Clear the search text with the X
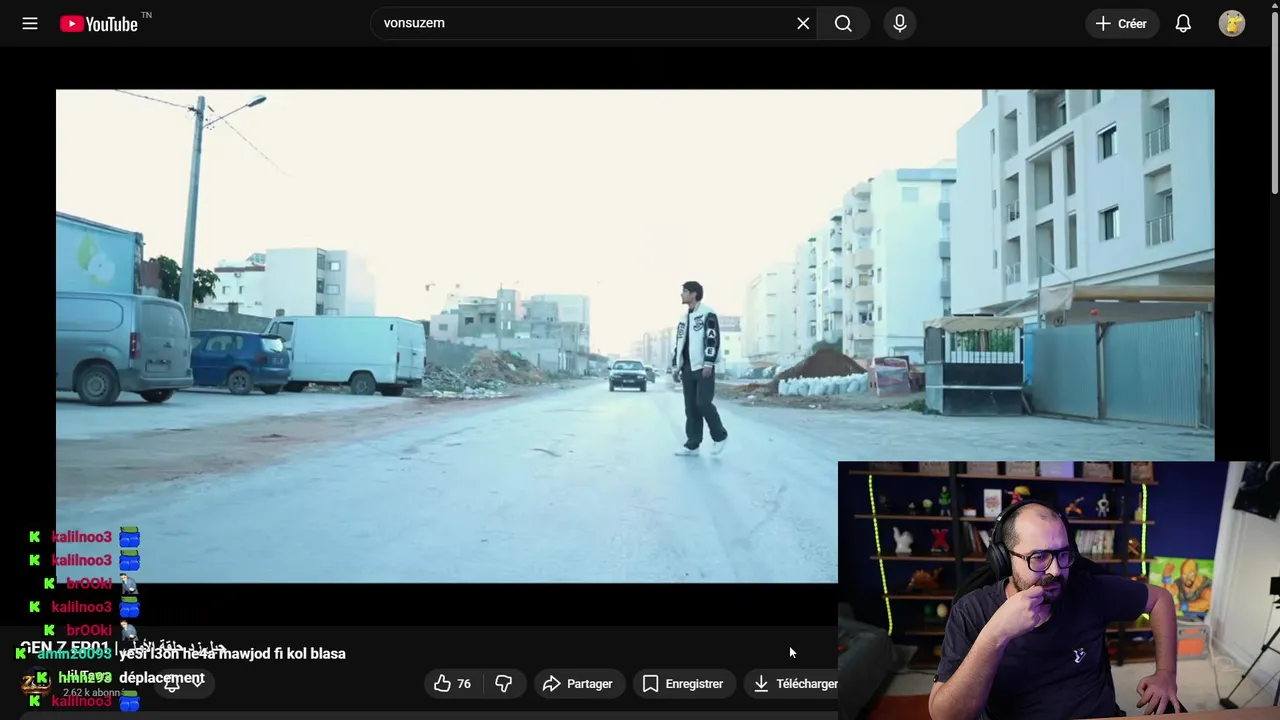 tap(803, 23)
